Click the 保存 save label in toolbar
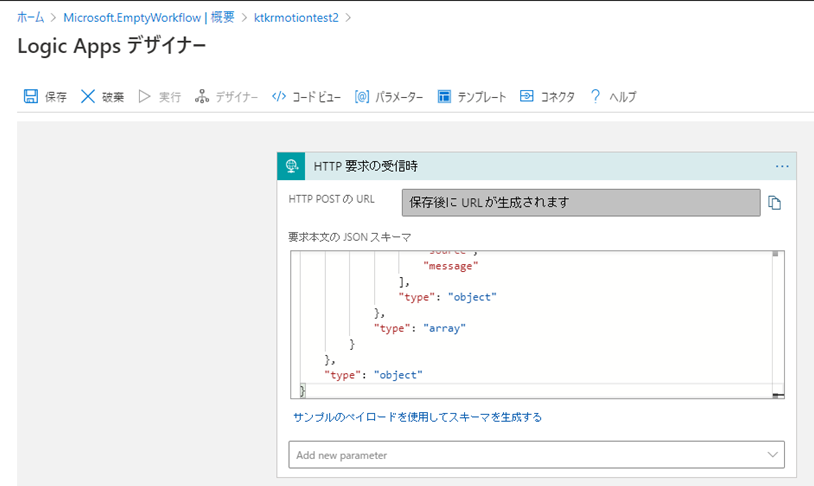 click(x=56, y=97)
